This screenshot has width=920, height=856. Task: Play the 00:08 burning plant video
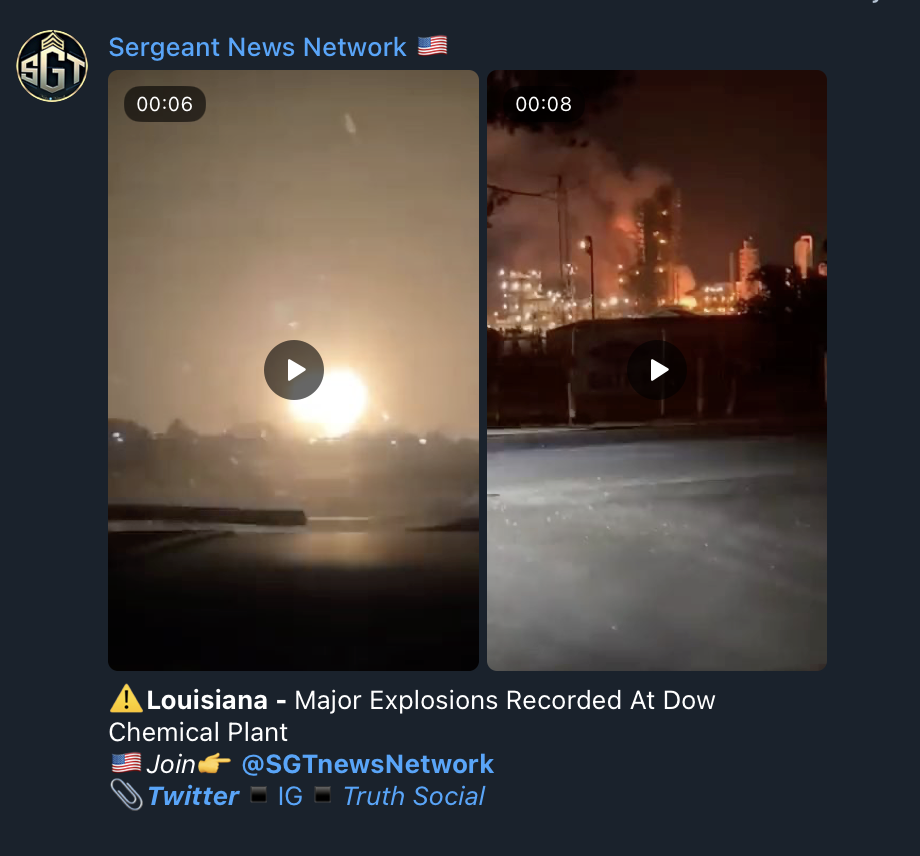pyautogui.click(x=657, y=370)
